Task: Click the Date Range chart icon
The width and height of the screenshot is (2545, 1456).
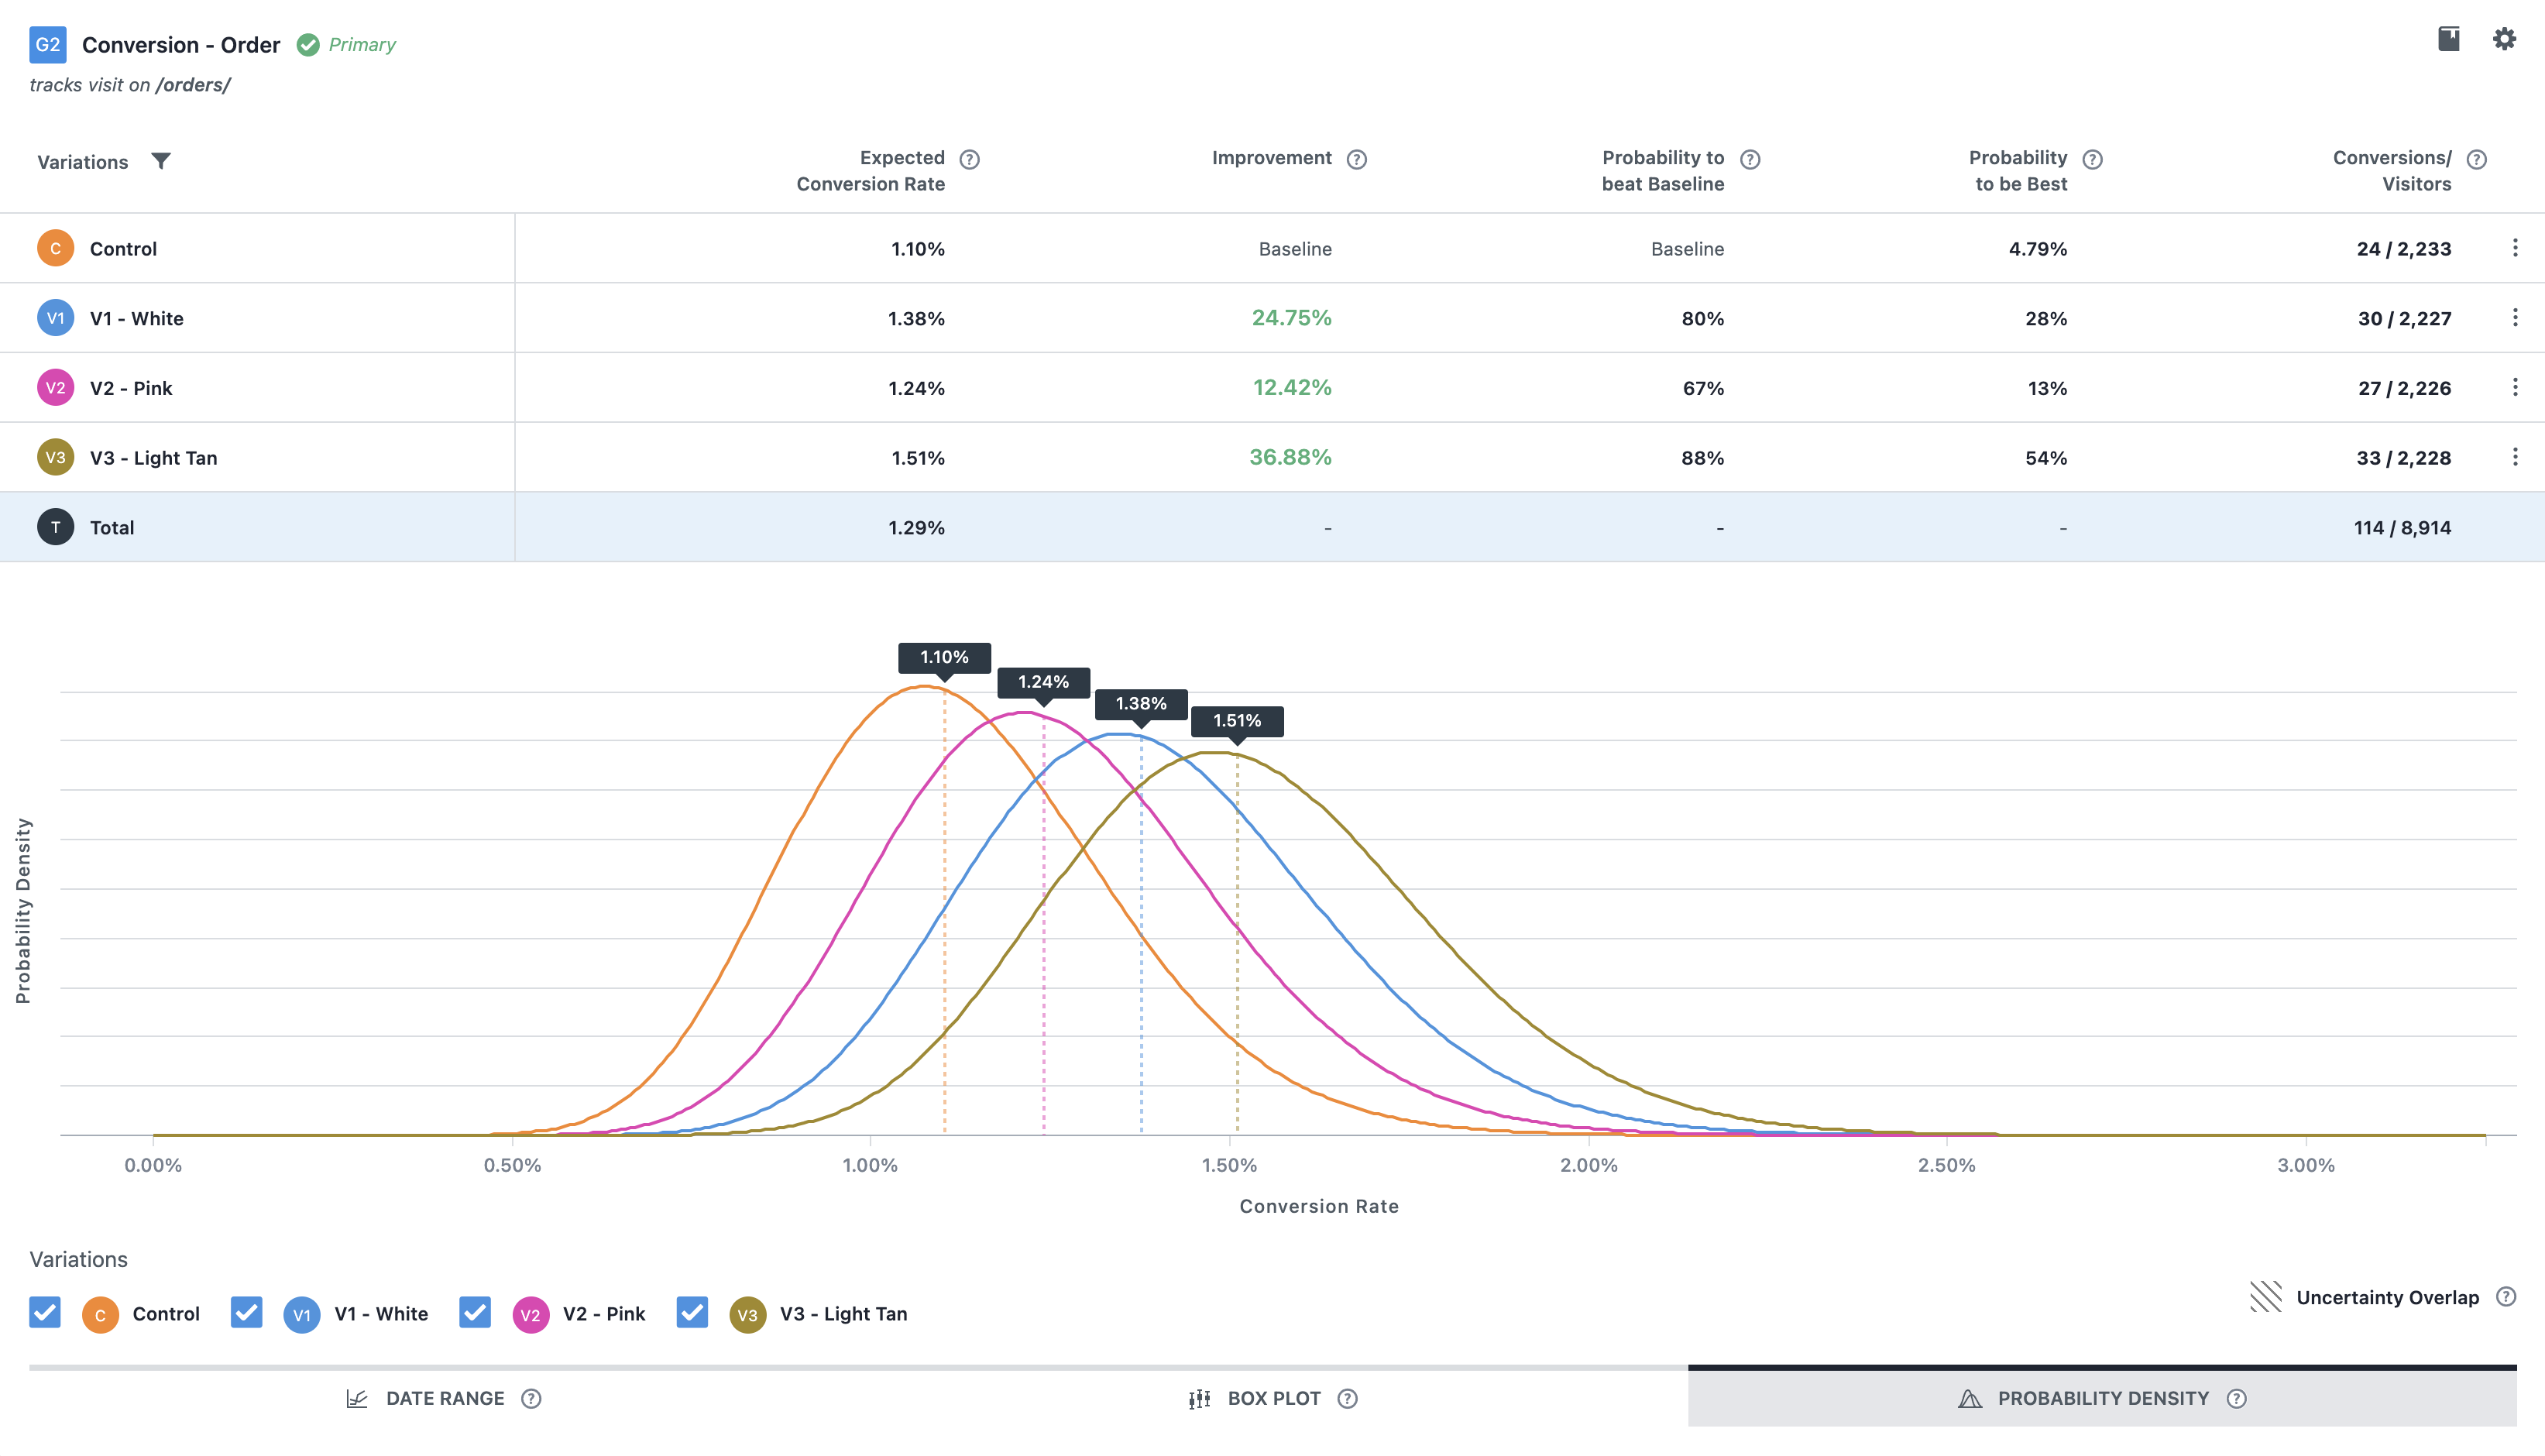Action: 357,1398
